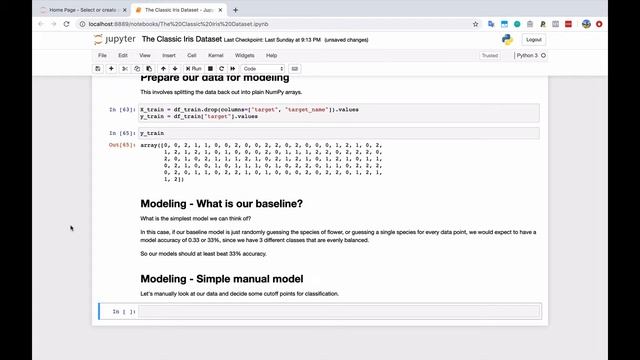The image size is (640, 360).
Task: Switch to The Classic Iris Dataset tab
Action: click(x=178, y=10)
